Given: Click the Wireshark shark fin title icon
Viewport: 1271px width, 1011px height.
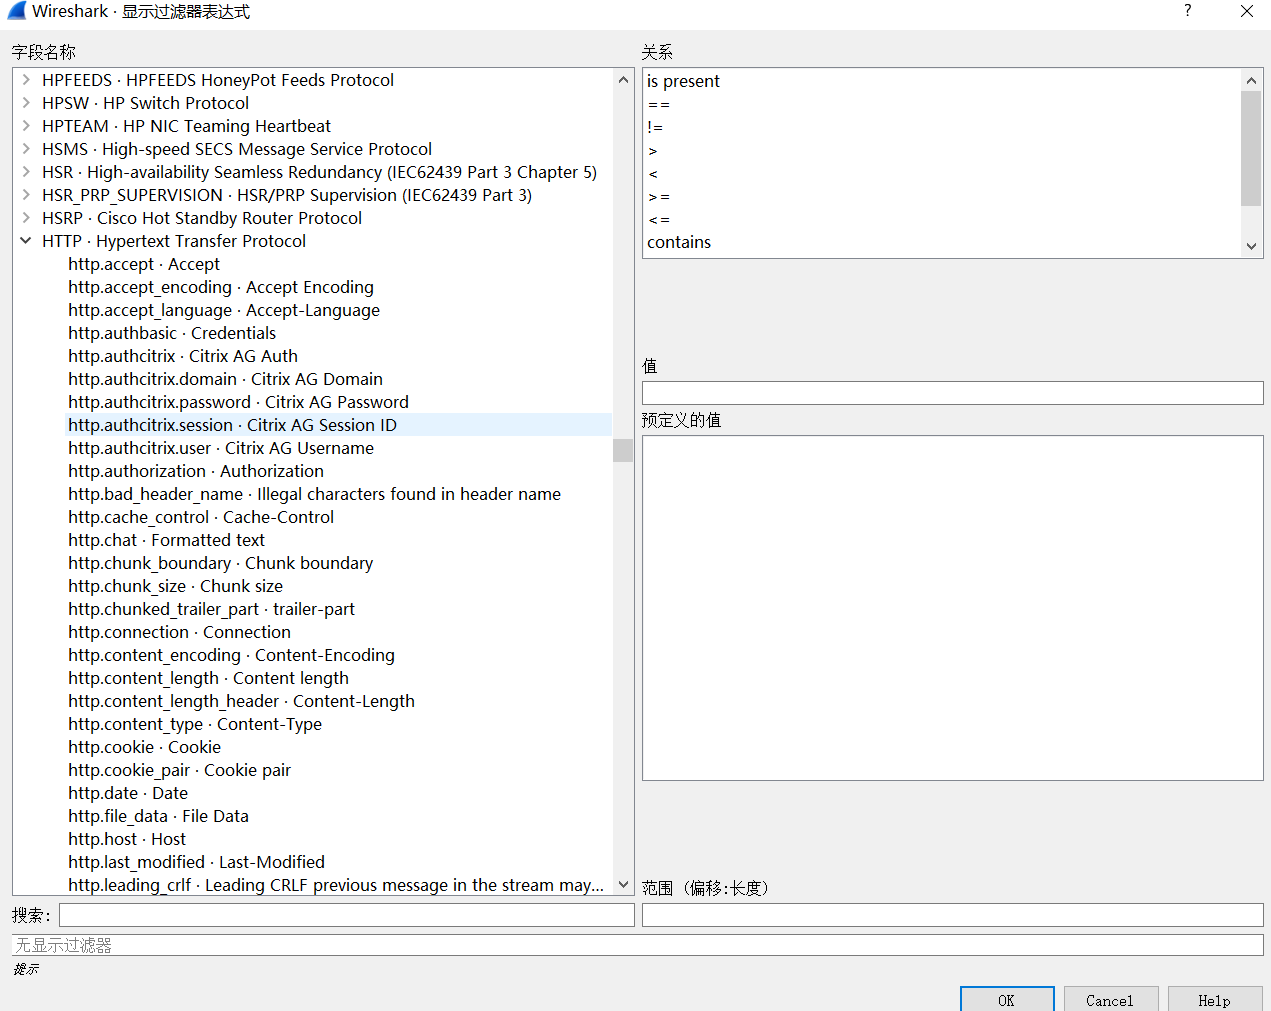Looking at the screenshot, I should (16, 11).
